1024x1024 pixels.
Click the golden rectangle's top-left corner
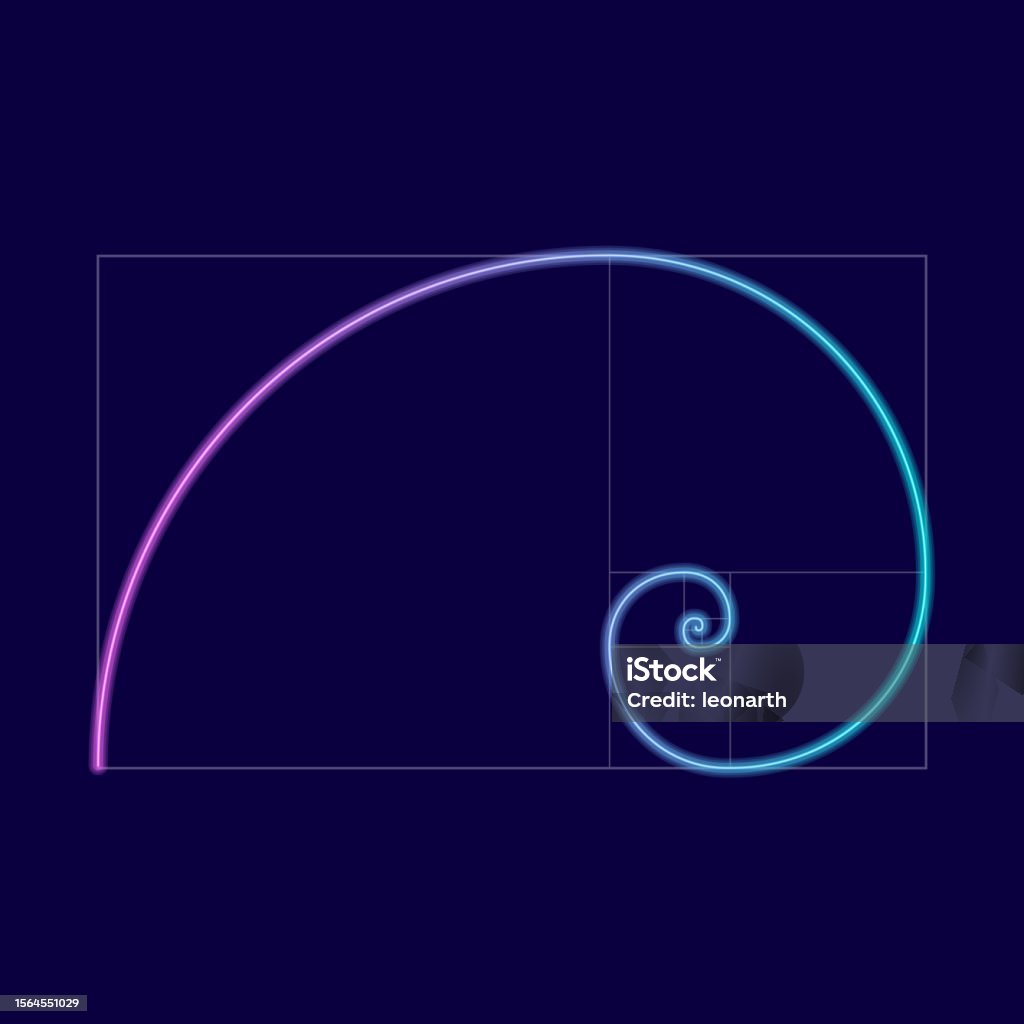[x=98, y=256]
